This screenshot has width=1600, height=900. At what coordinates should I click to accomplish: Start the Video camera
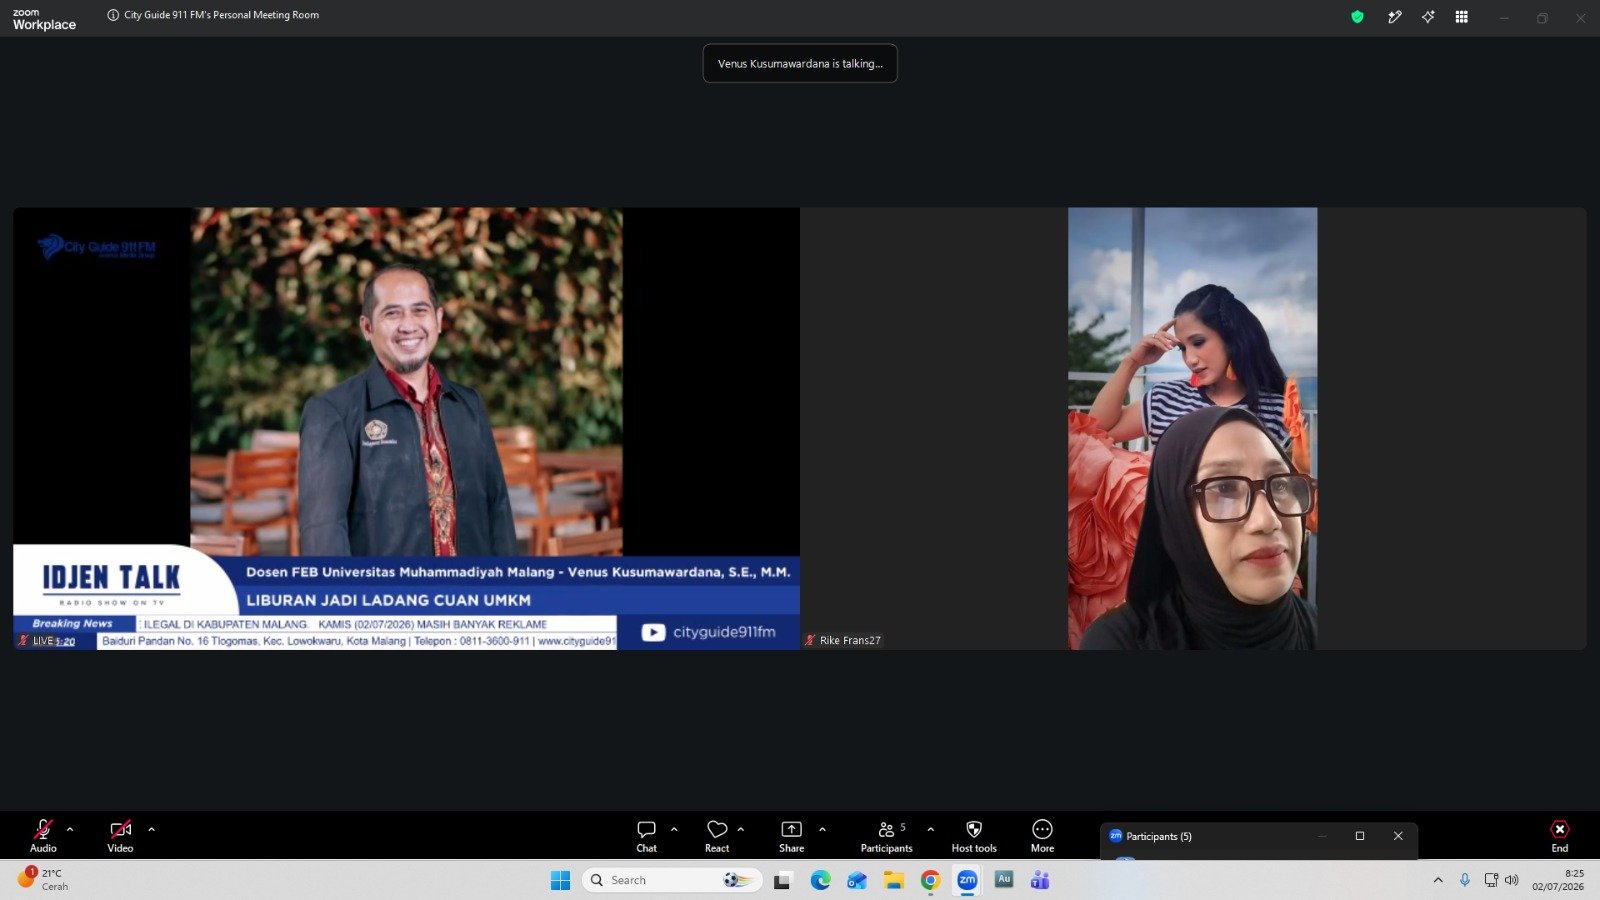pyautogui.click(x=120, y=835)
